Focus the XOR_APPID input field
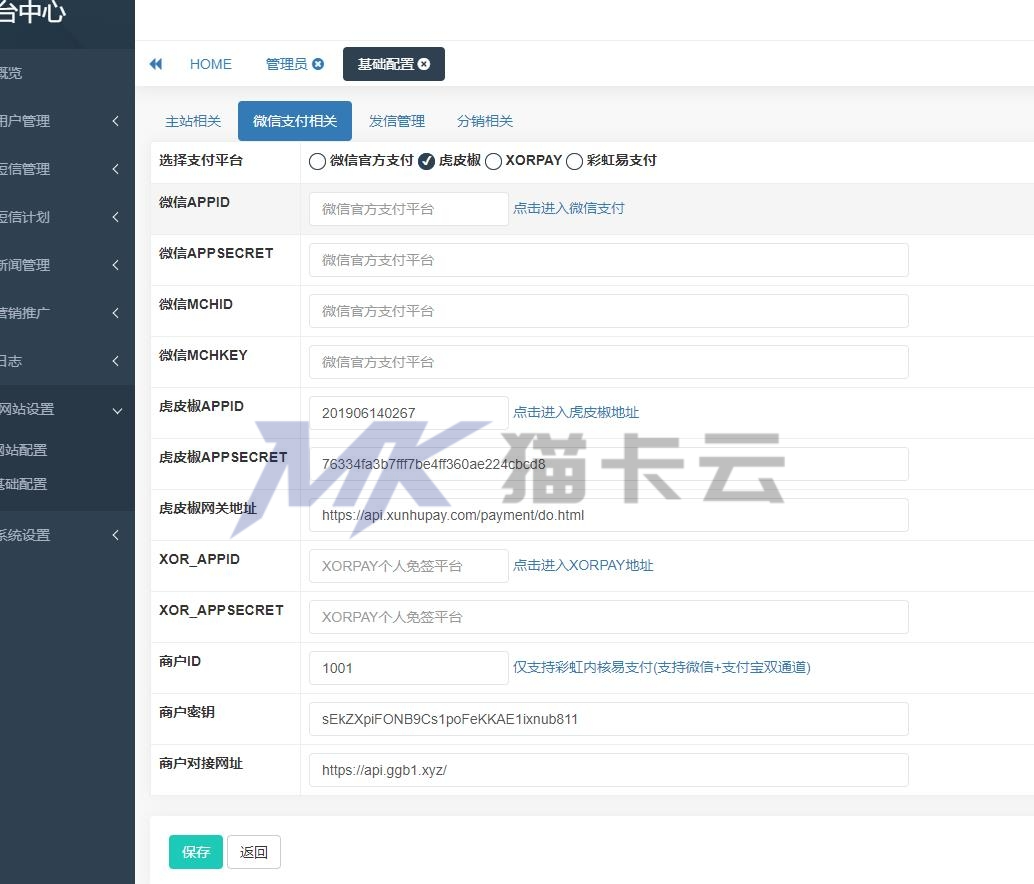The image size is (1034, 884). click(x=408, y=566)
